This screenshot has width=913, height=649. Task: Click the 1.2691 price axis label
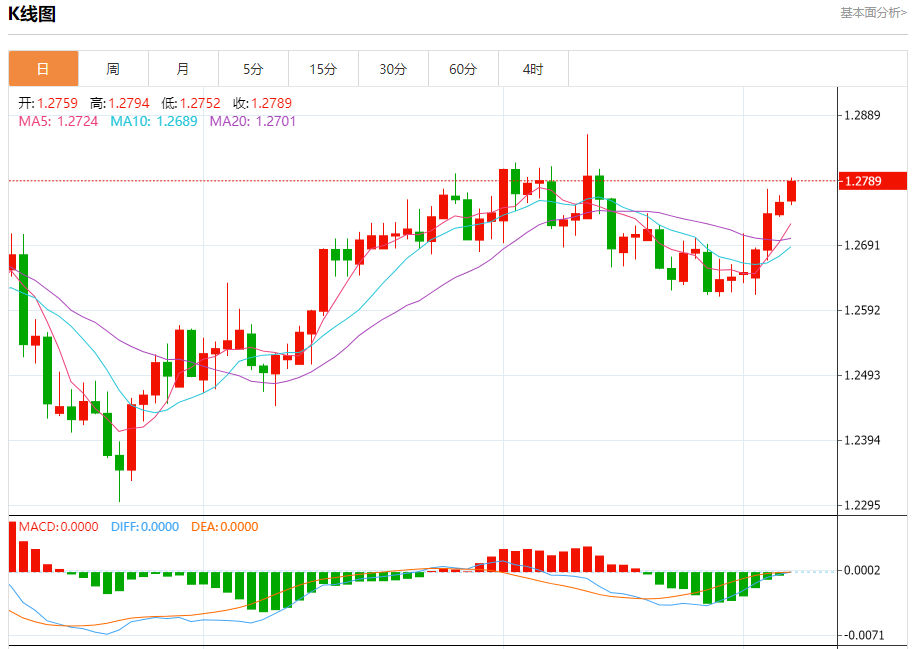coord(862,245)
